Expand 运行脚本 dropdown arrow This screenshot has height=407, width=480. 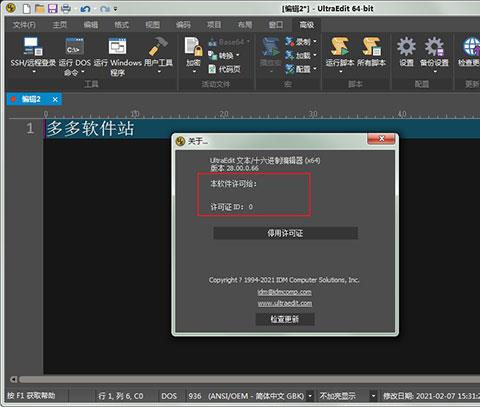[341, 71]
